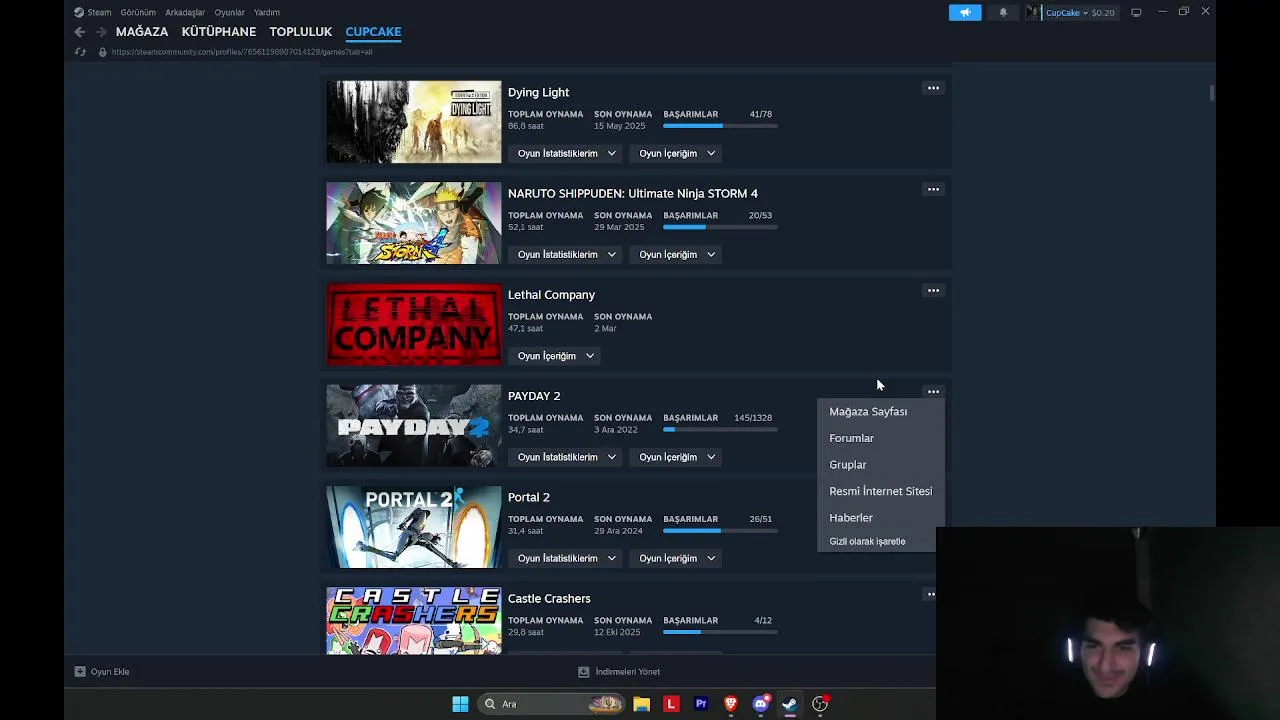
Task: Open the three-dot menu for NARUTO SHIPPUDEN
Action: 933,189
